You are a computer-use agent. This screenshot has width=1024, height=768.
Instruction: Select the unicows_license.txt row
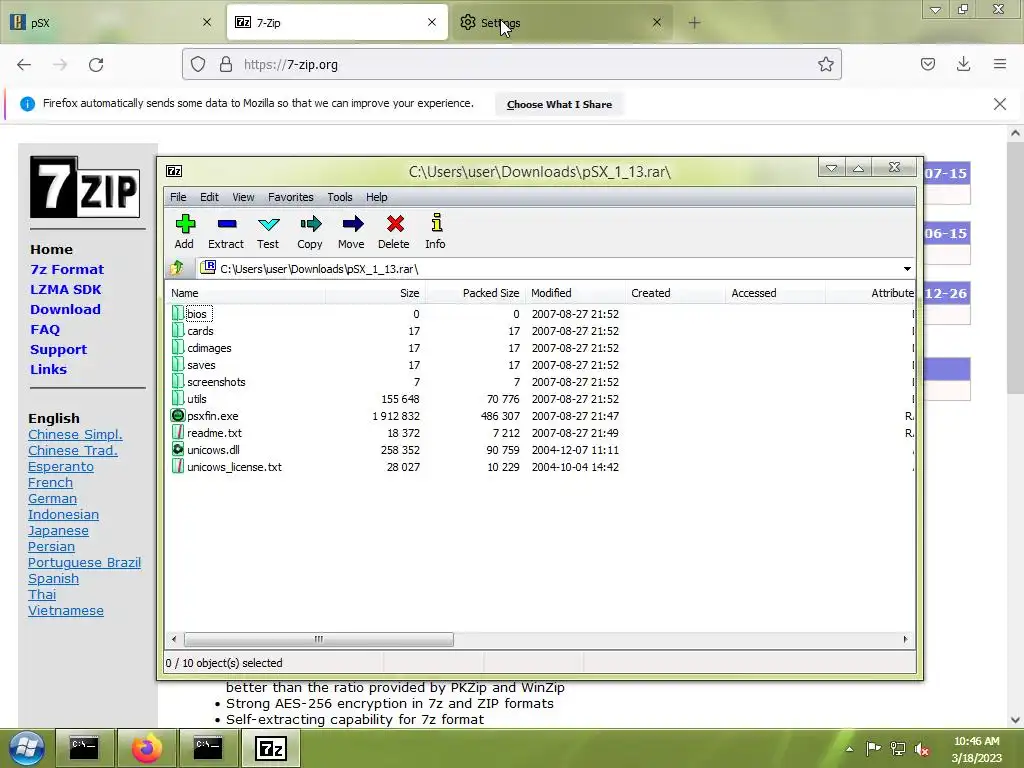541,466
